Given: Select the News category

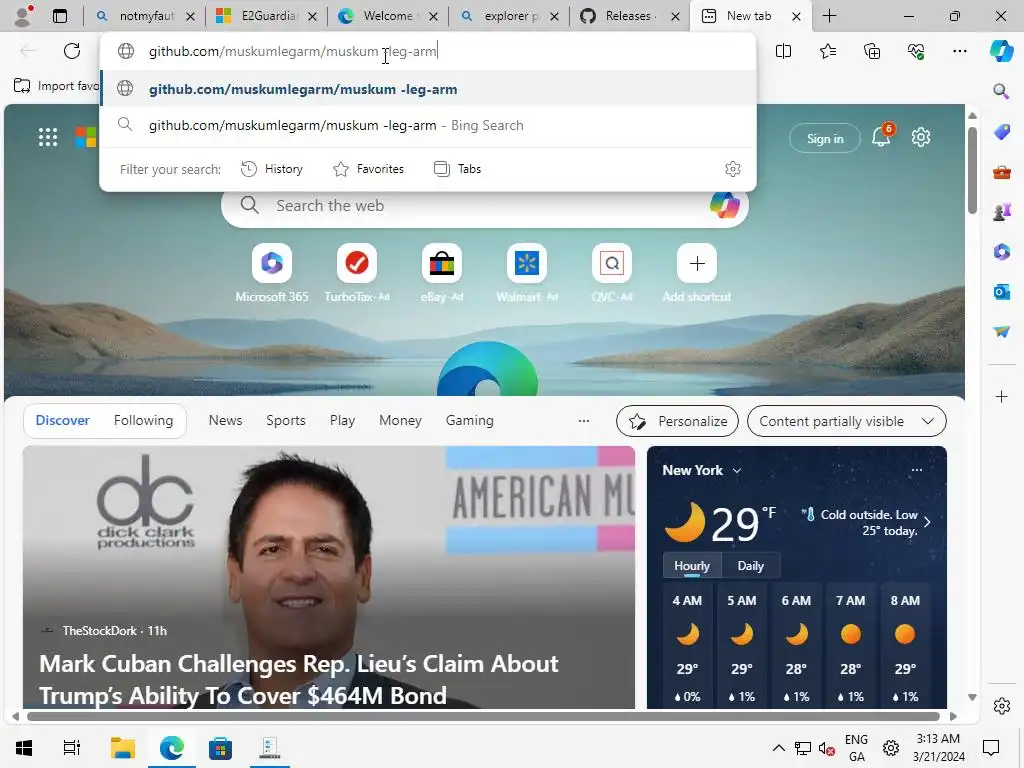Looking at the screenshot, I should (x=225, y=421).
